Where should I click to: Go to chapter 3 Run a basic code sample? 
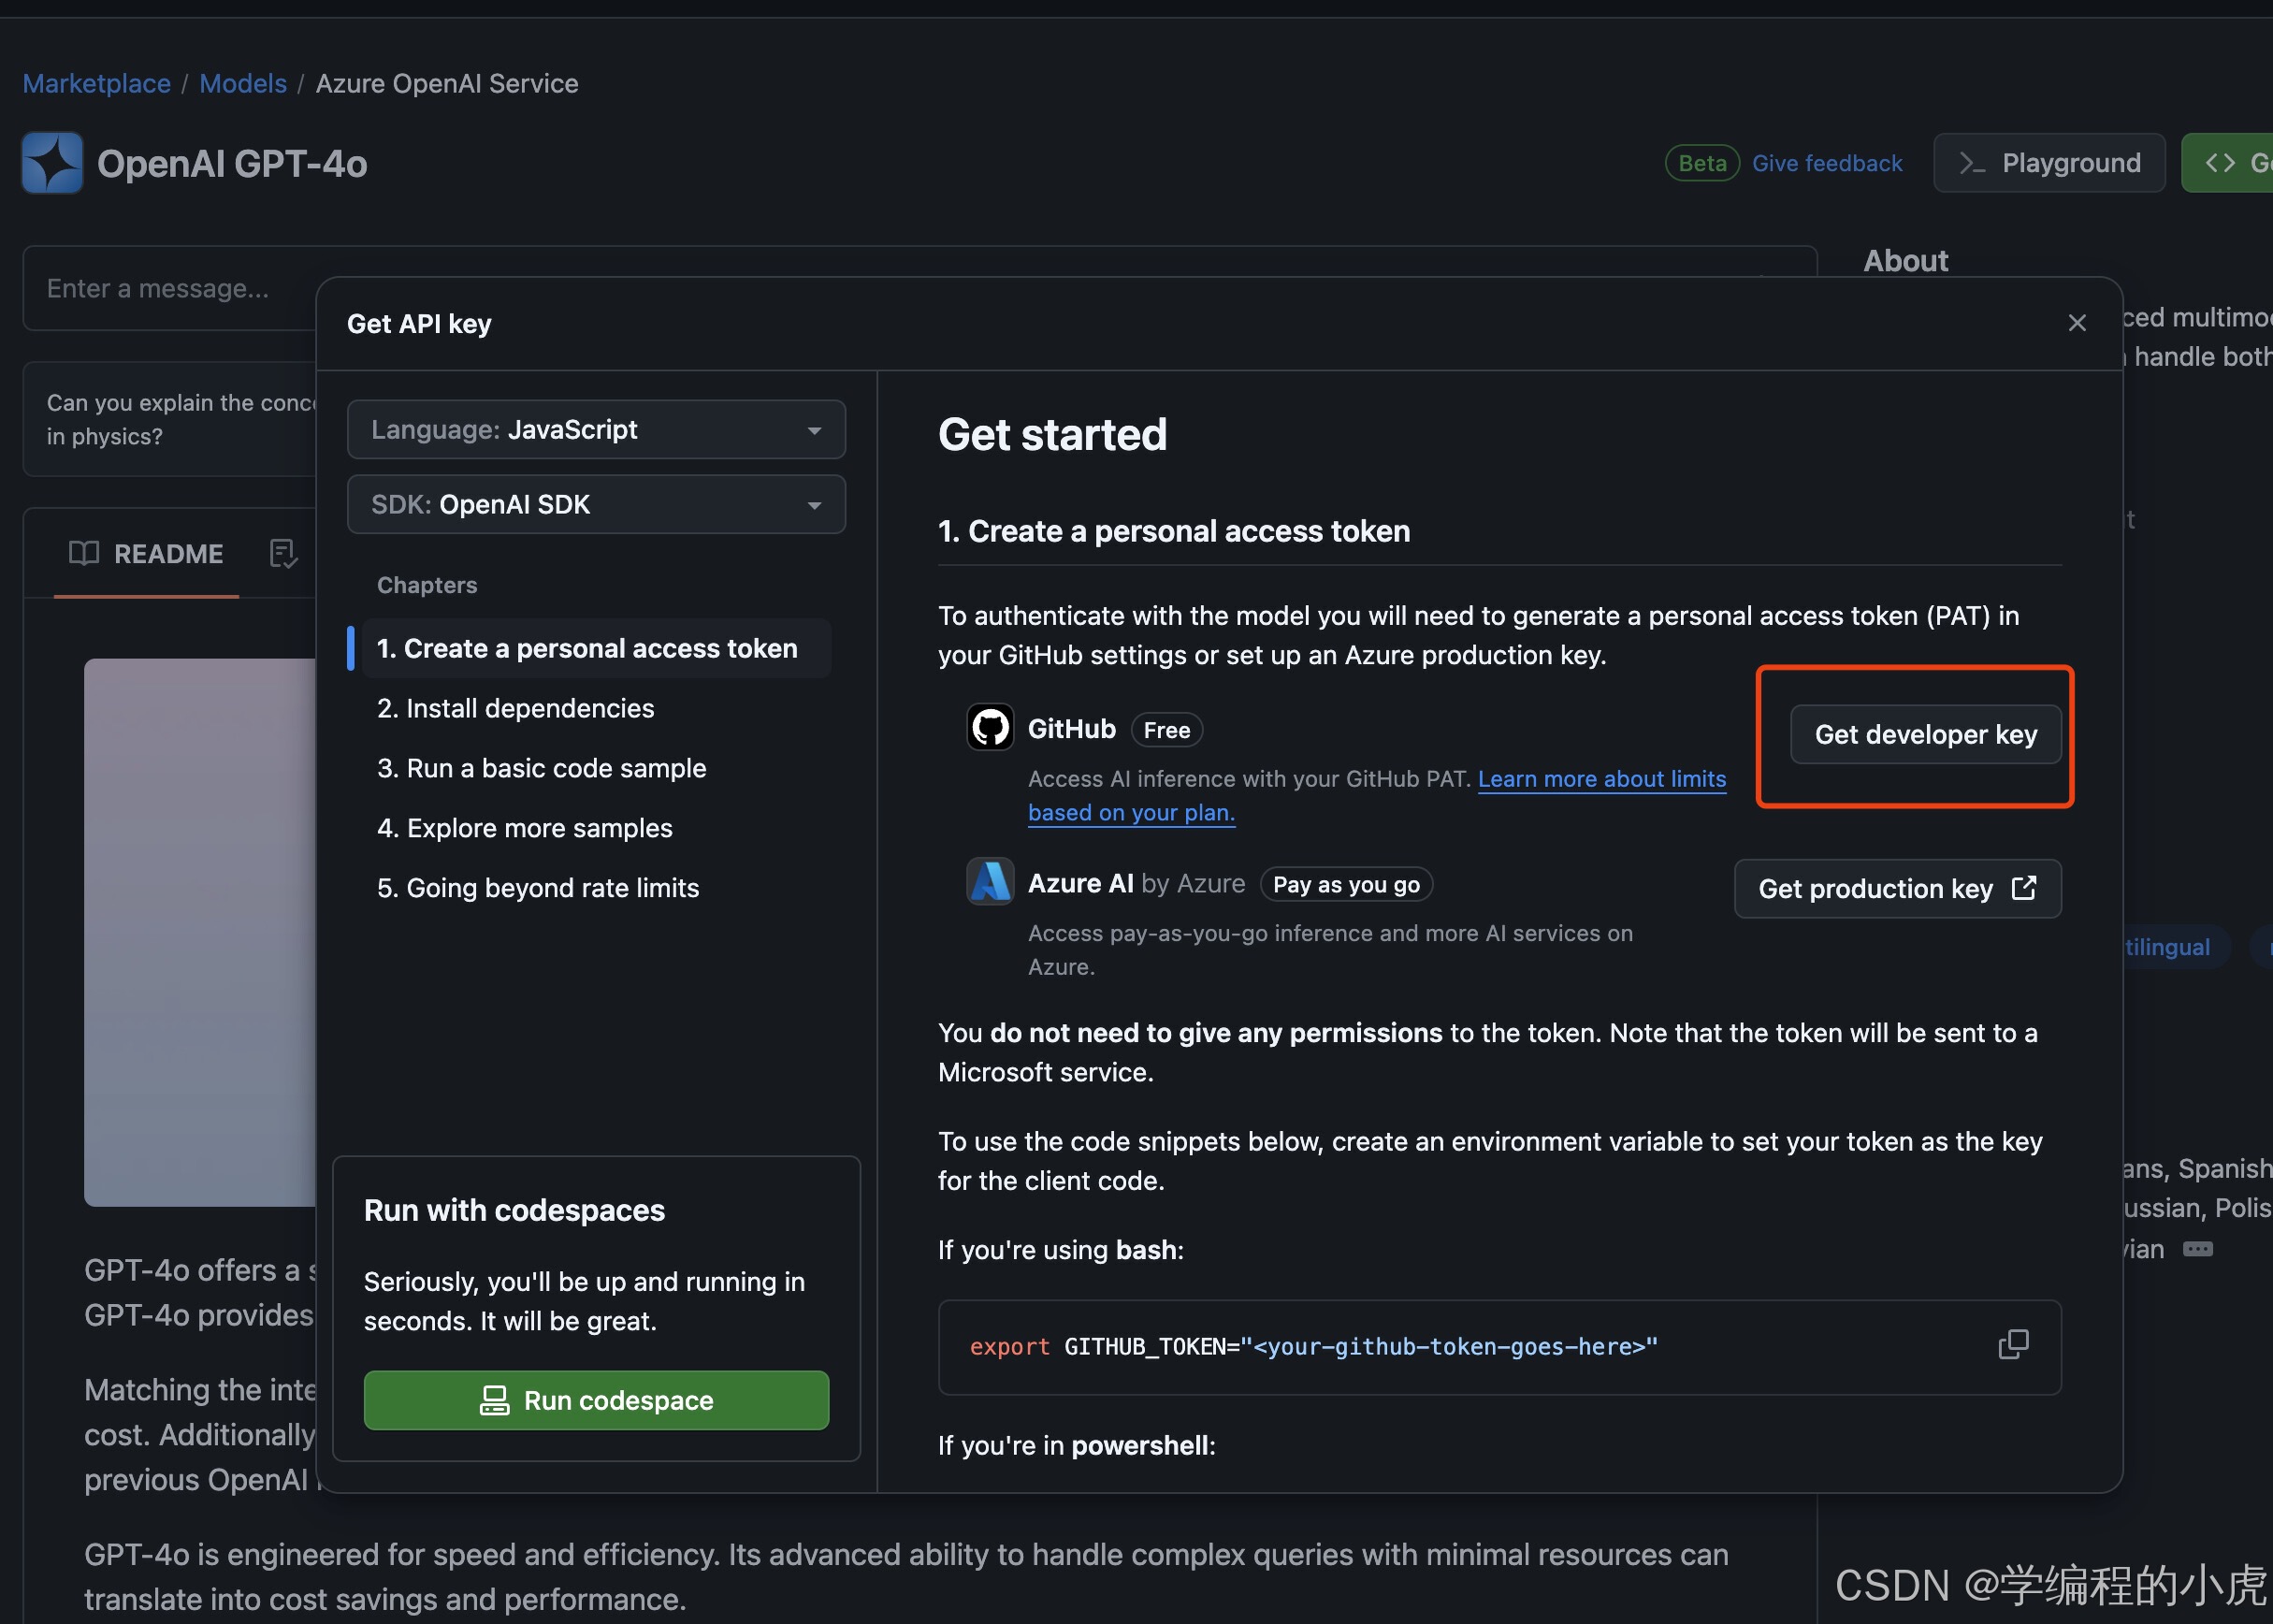(x=542, y=769)
